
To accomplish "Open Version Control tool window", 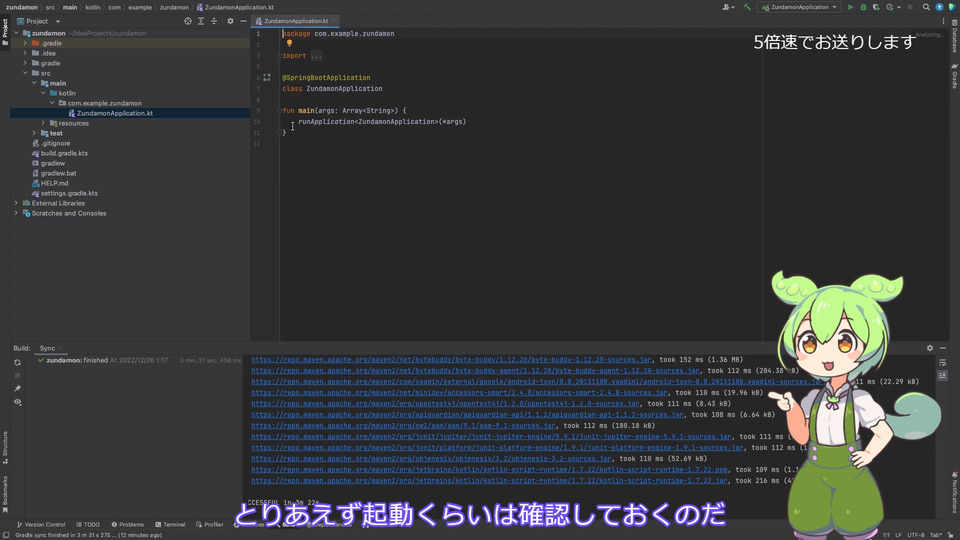I will click(x=41, y=525).
